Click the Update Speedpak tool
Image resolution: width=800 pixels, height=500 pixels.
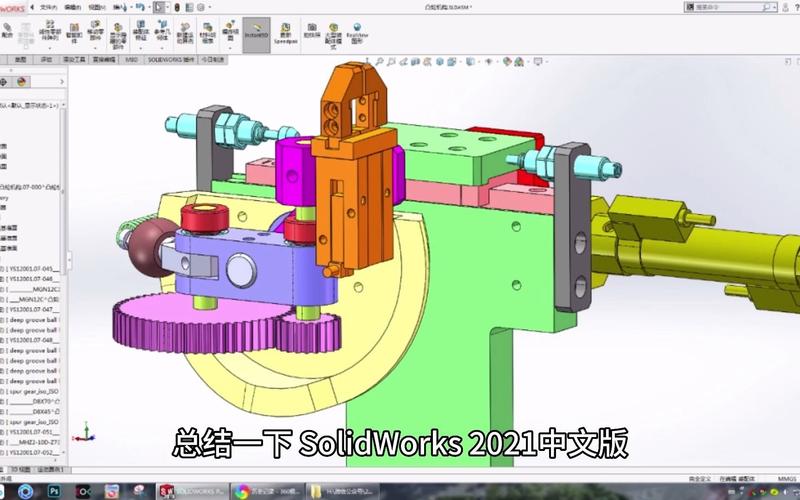coord(286,34)
